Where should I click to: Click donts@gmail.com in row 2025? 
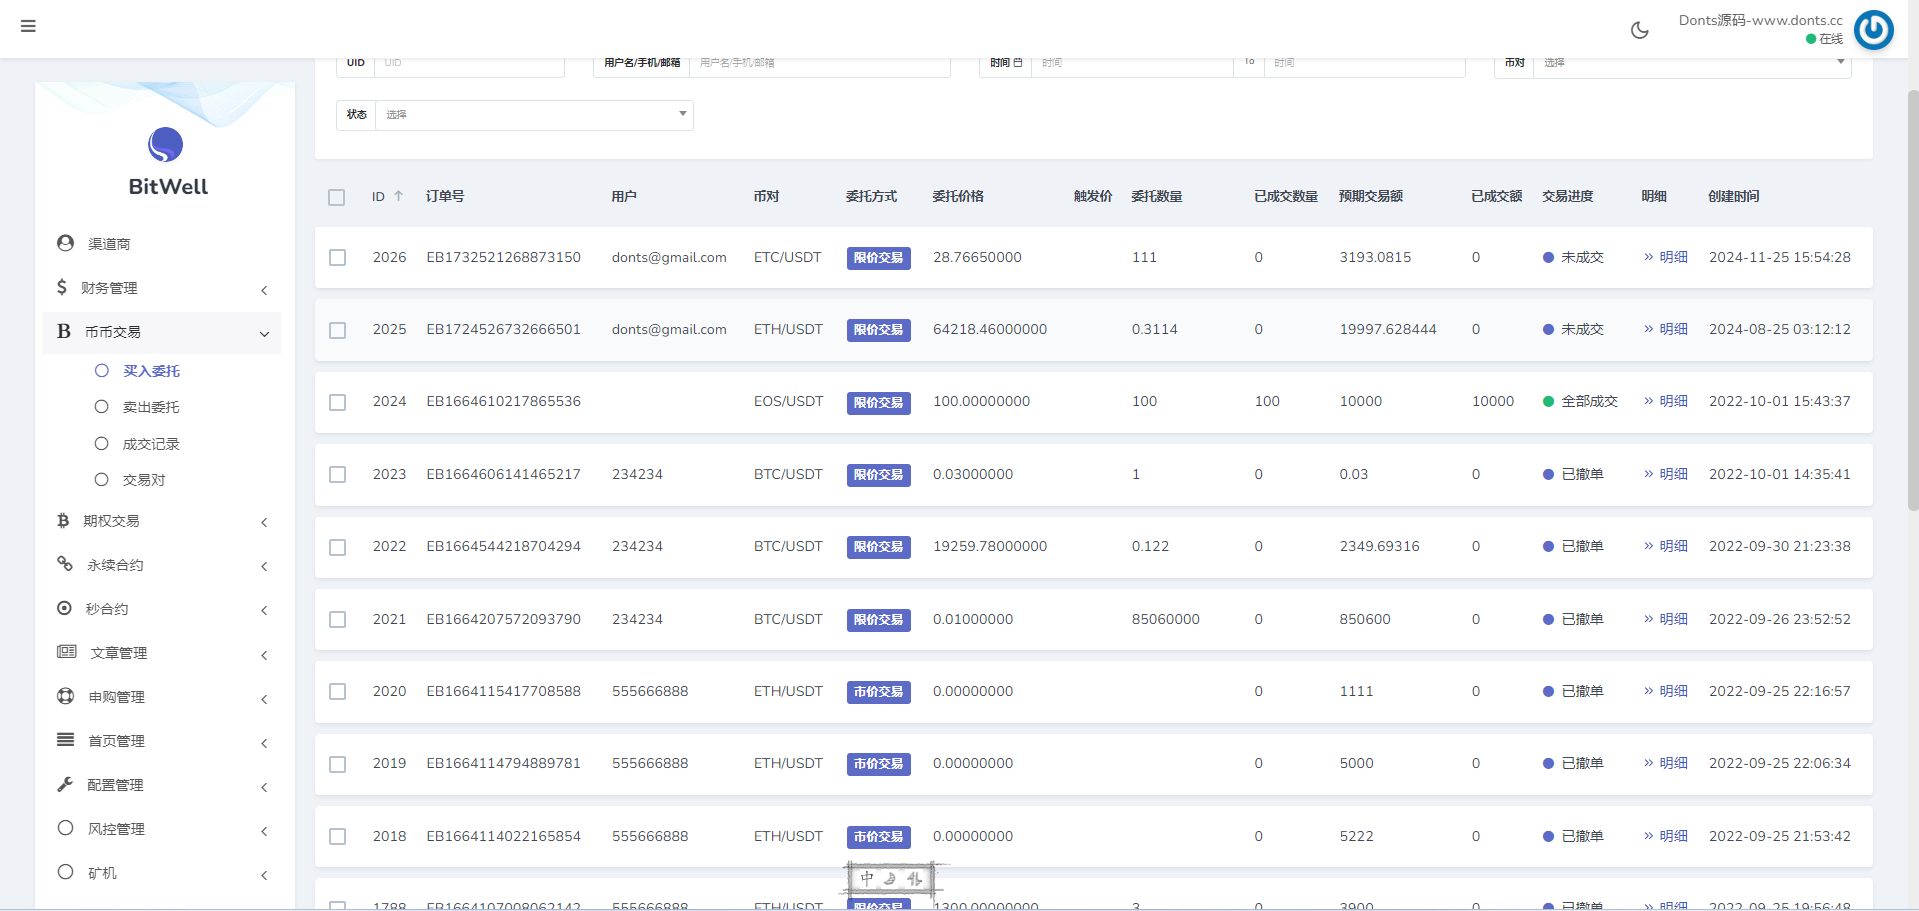click(x=669, y=329)
